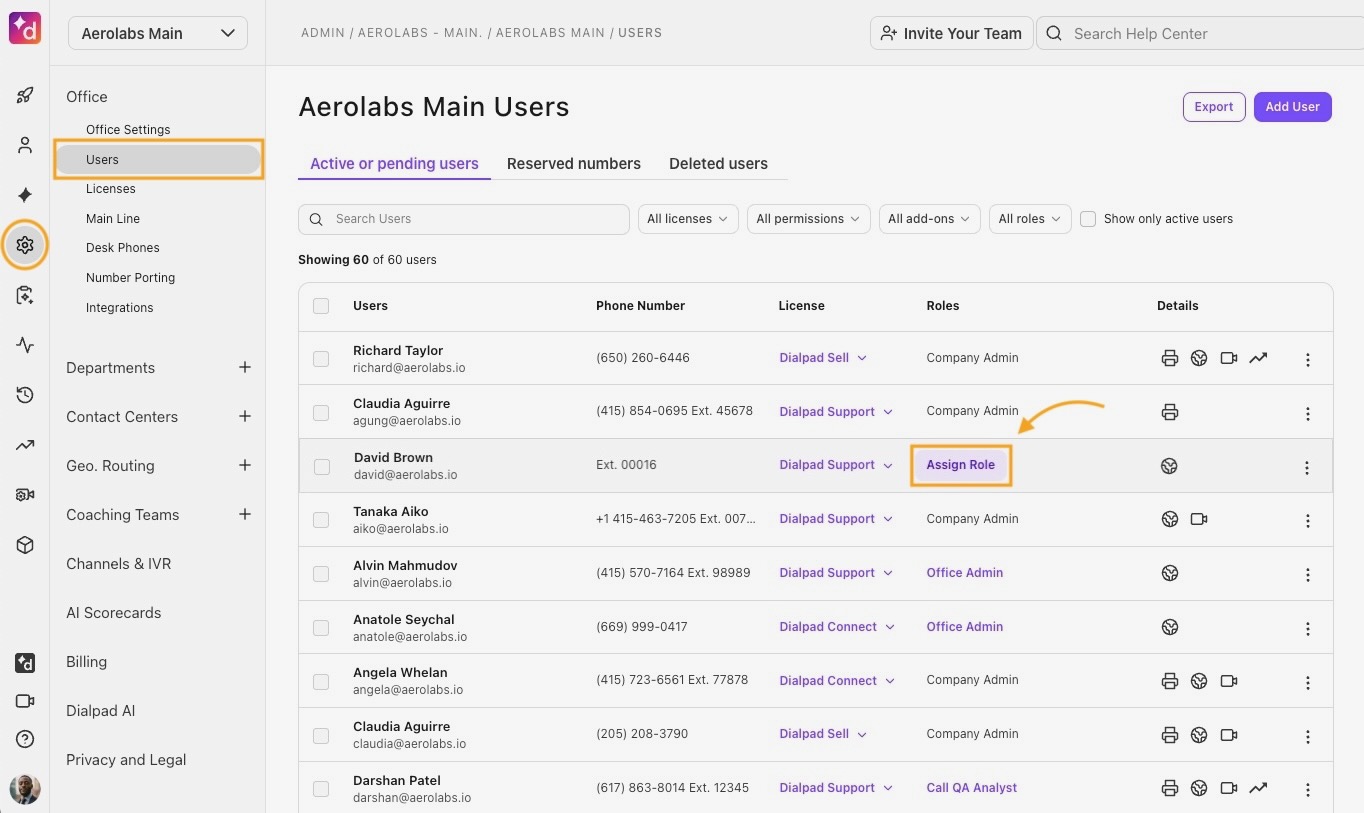
Task: Select David Brown's row checkbox
Action: pos(322,466)
